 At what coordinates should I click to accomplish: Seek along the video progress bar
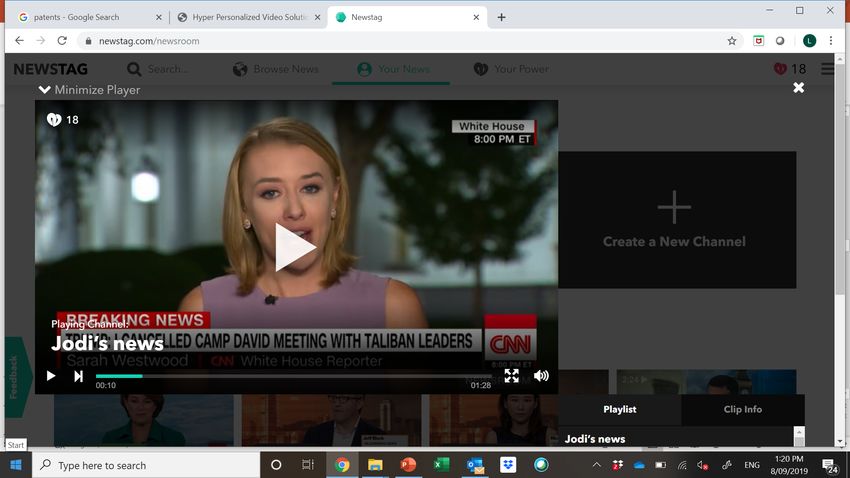(293, 376)
